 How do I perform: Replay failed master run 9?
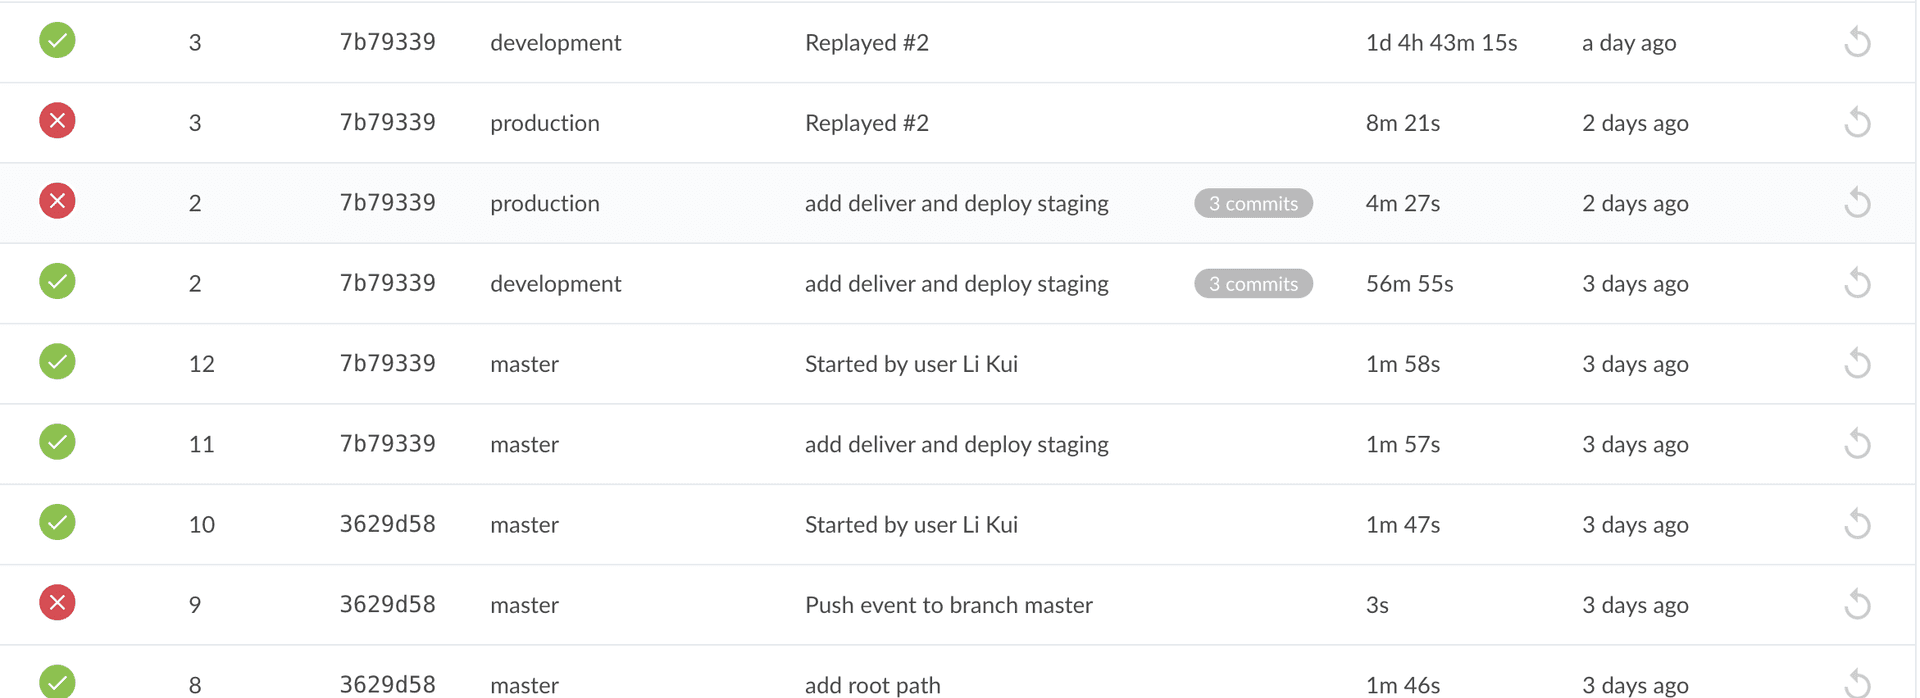coord(1857,604)
